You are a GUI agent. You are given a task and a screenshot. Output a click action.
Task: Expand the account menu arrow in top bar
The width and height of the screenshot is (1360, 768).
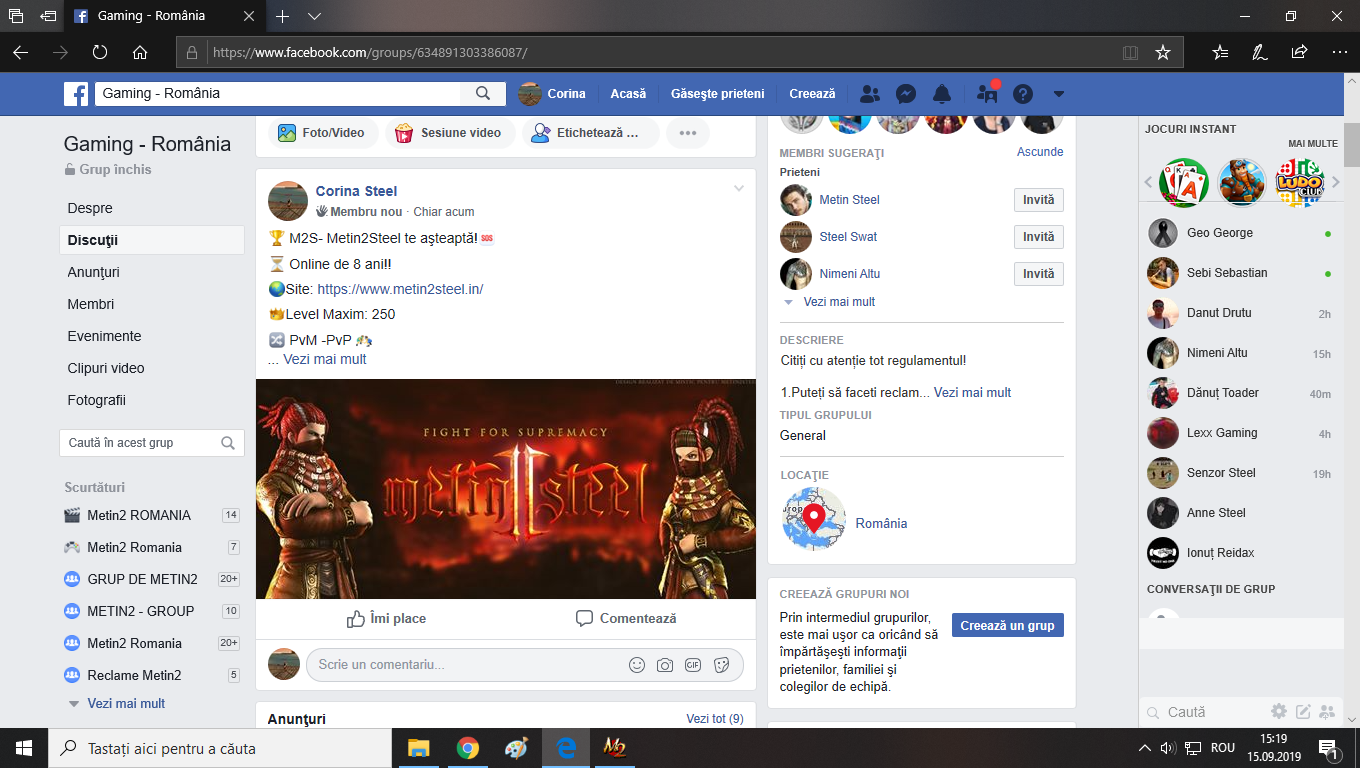pos(1059,94)
